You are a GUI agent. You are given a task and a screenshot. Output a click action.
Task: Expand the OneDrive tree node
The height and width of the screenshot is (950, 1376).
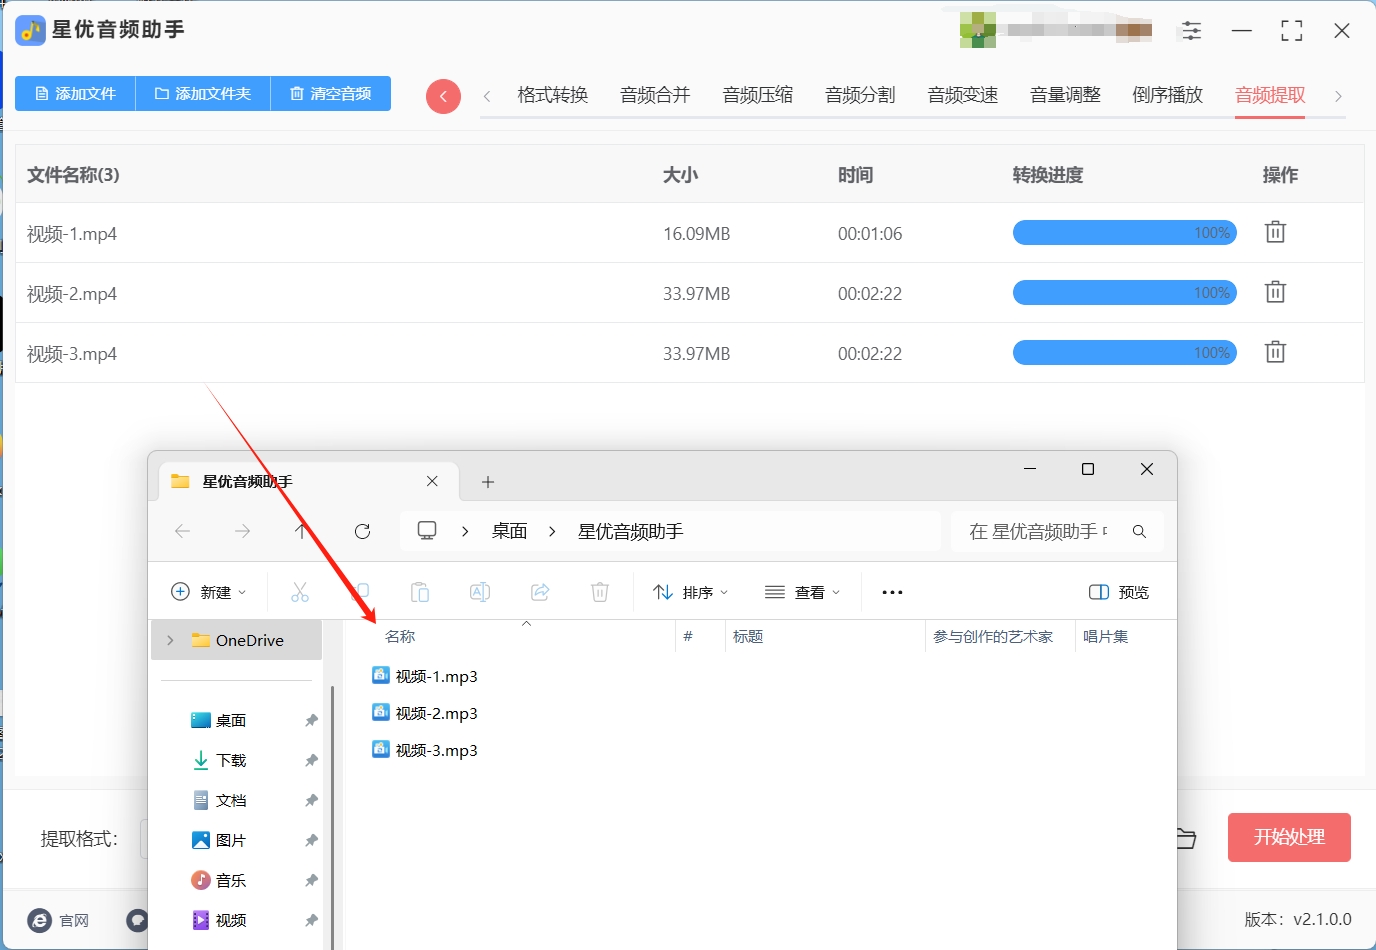pos(170,640)
